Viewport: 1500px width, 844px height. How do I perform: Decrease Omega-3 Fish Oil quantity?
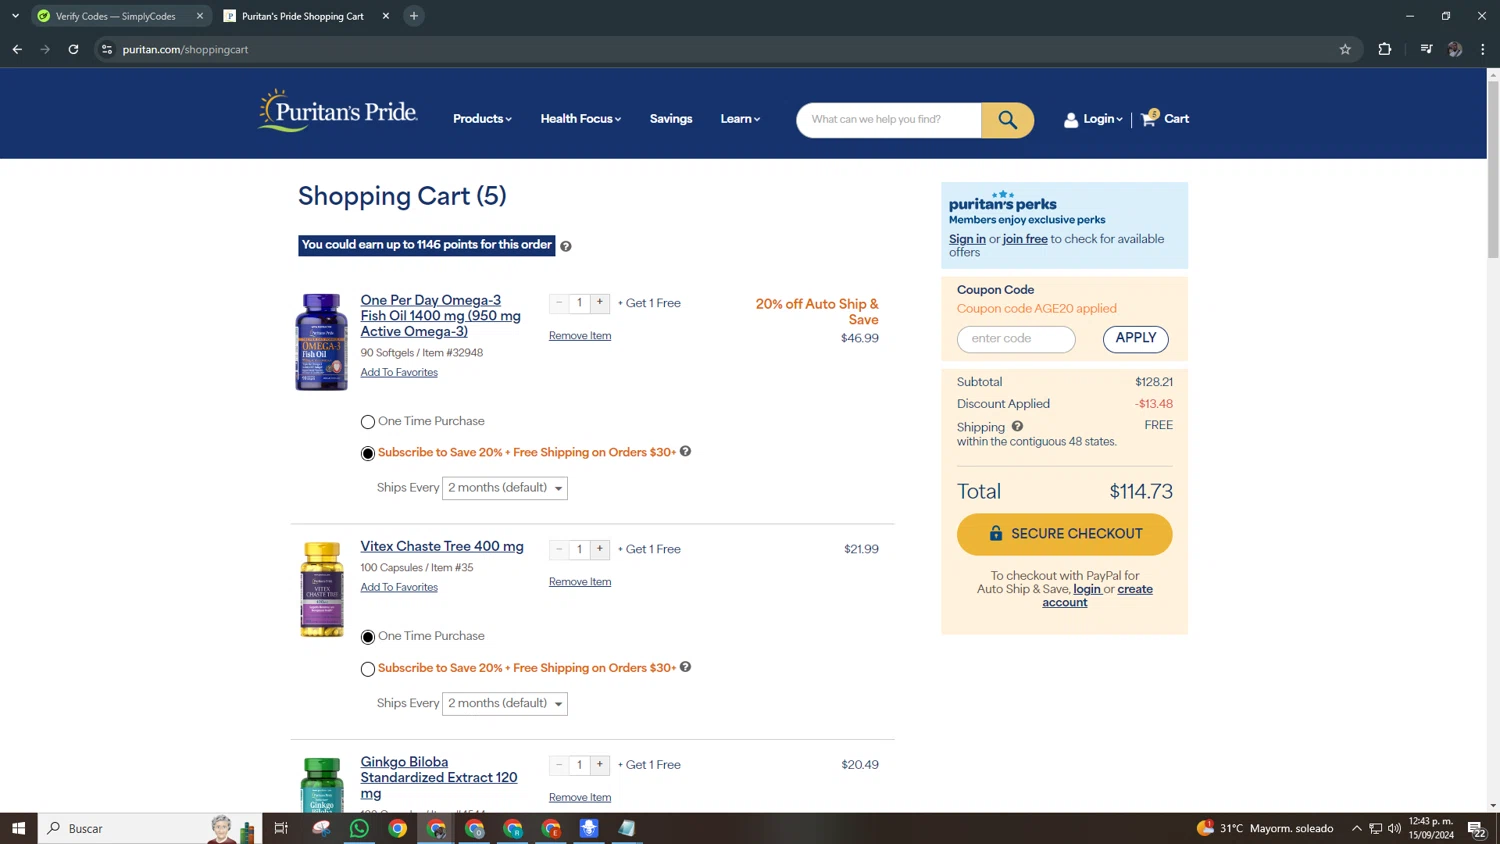click(559, 303)
